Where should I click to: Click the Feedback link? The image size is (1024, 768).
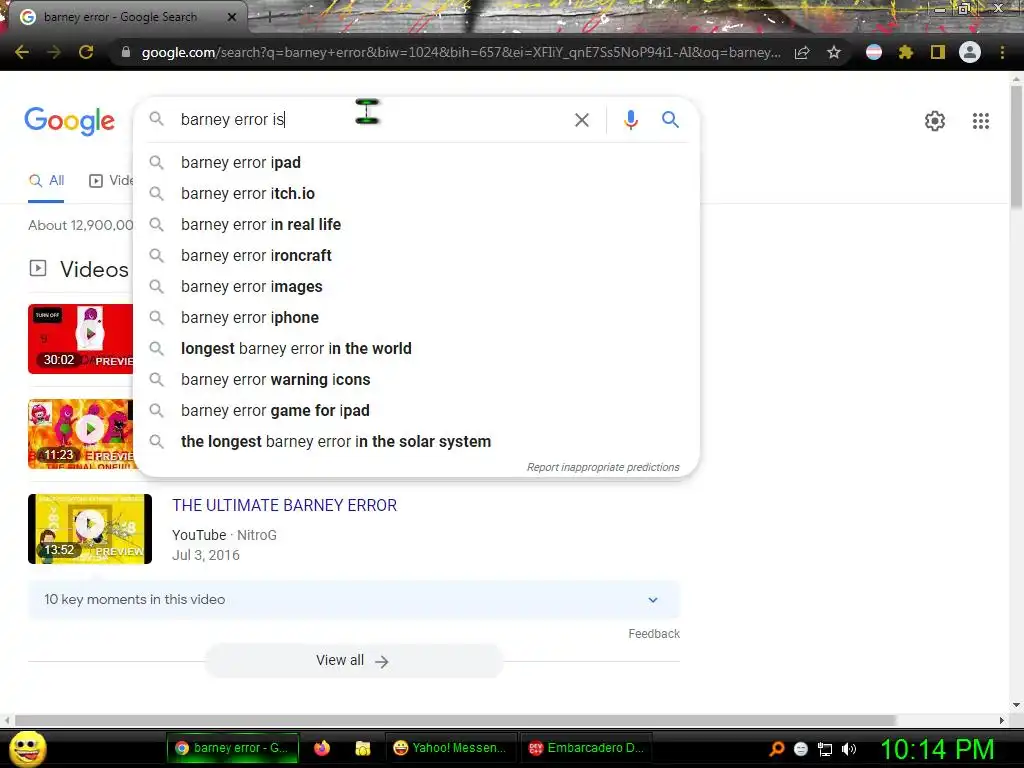tap(654, 634)
